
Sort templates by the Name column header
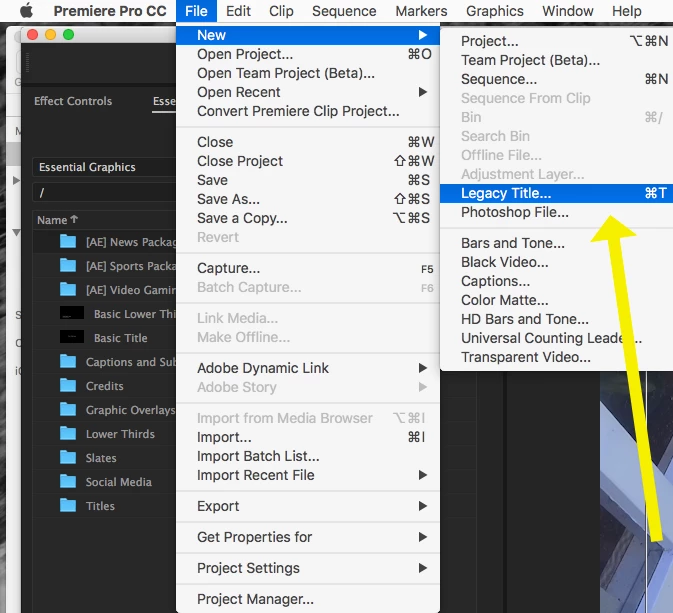57,220
